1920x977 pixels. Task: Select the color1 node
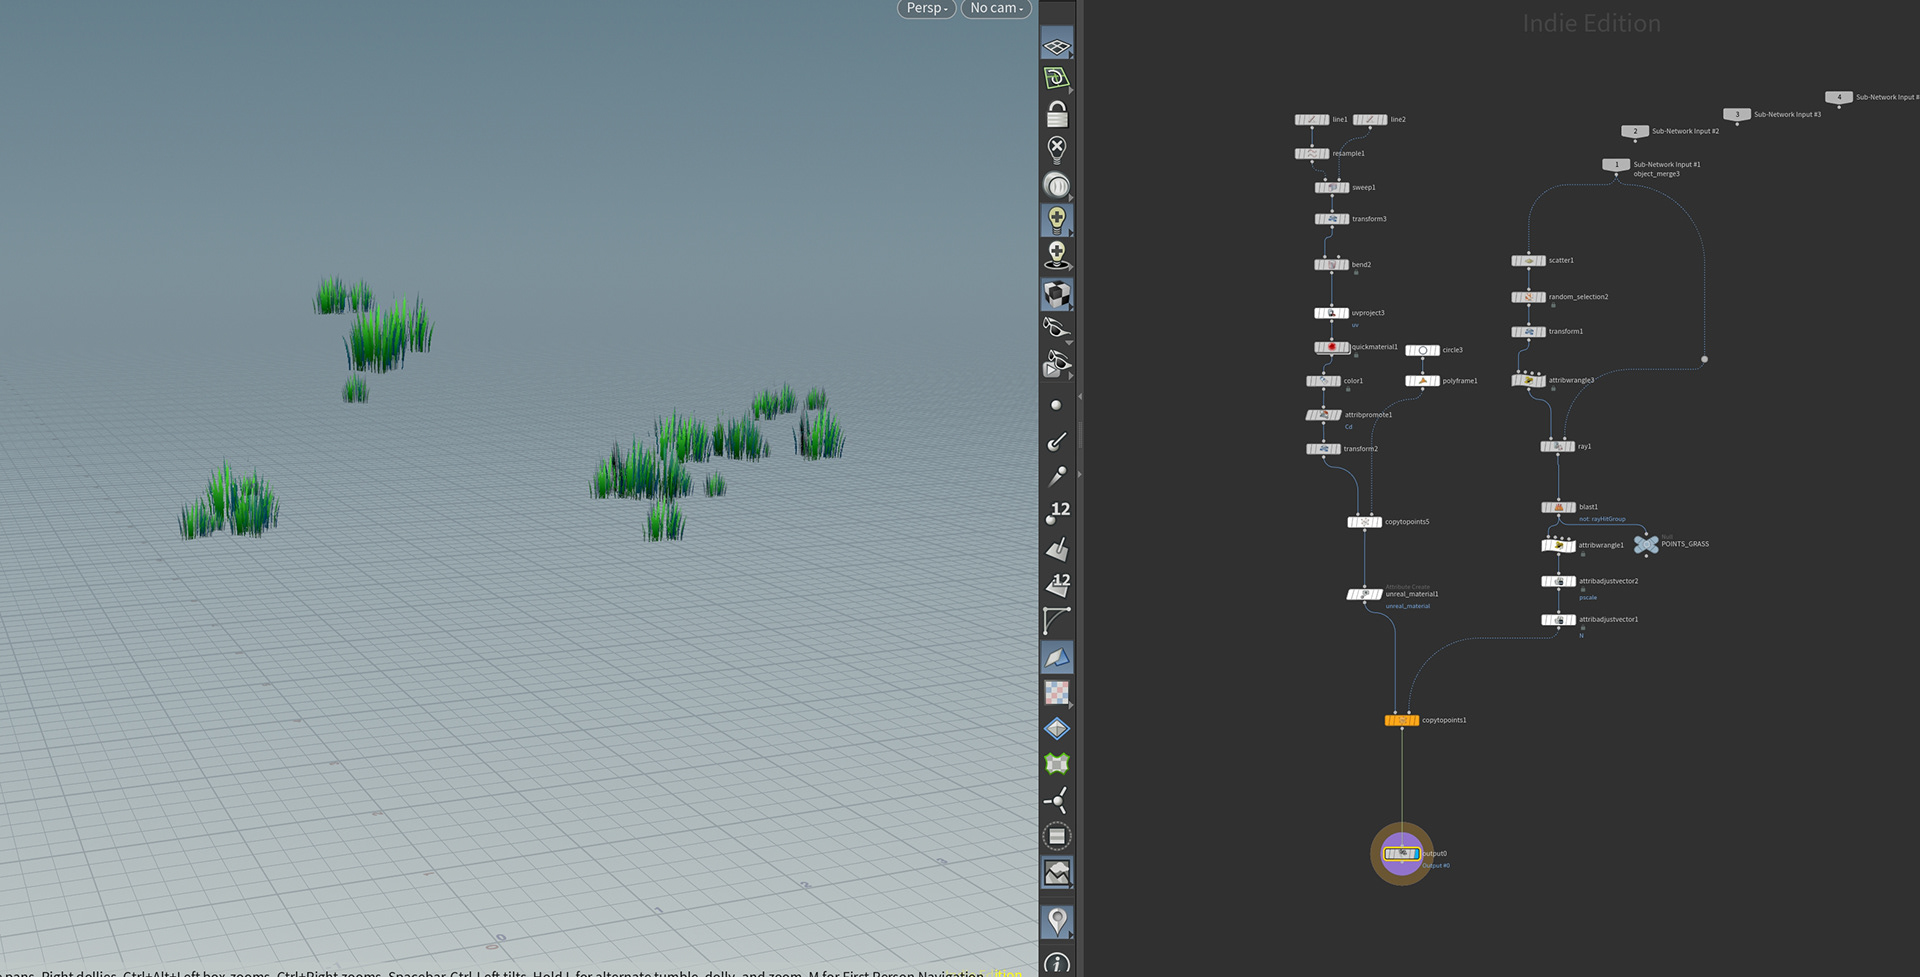point(1323,381)
